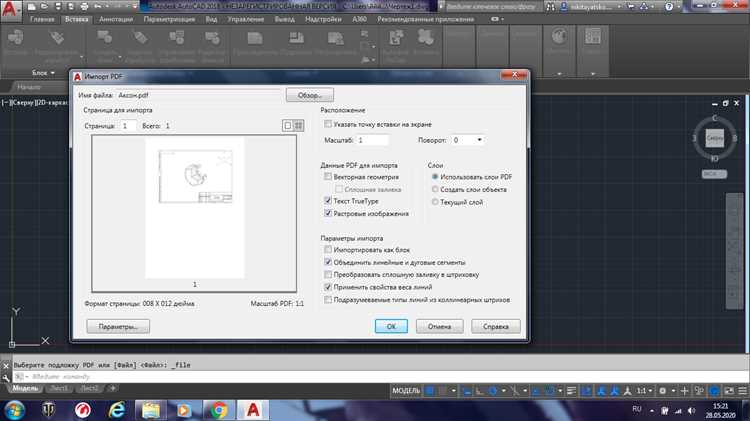This screenshot has width=750, height=421.
Task: Open AutoCAD from the Windows taskbar
Action: click(253, 410)
